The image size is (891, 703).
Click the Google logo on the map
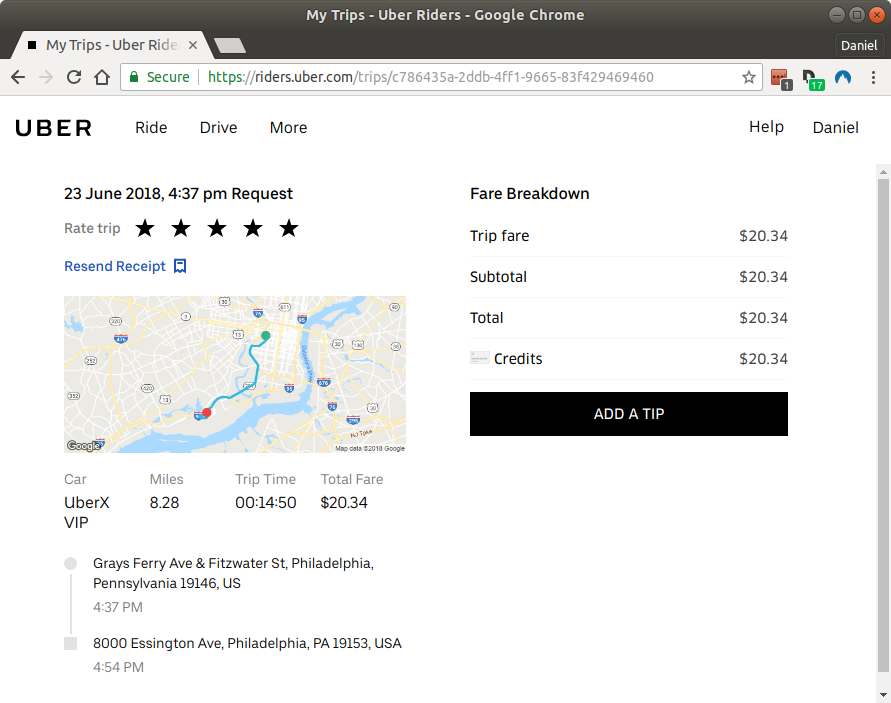pos(84,446)
